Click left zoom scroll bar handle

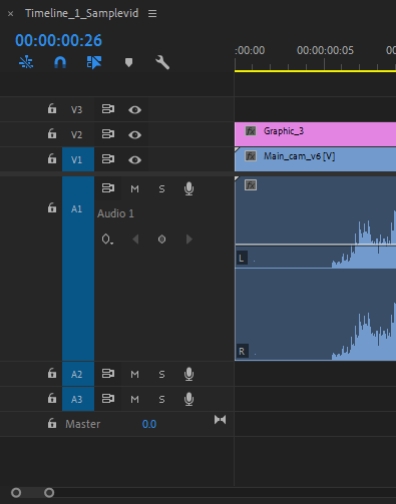point(16,493)
